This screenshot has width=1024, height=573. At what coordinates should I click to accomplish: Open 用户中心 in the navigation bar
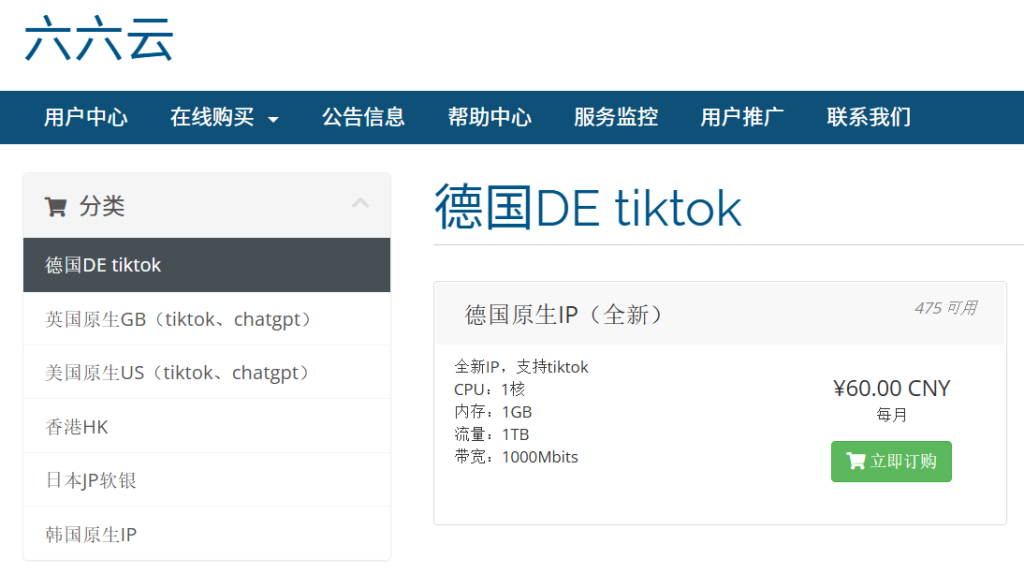pos(86,117)
